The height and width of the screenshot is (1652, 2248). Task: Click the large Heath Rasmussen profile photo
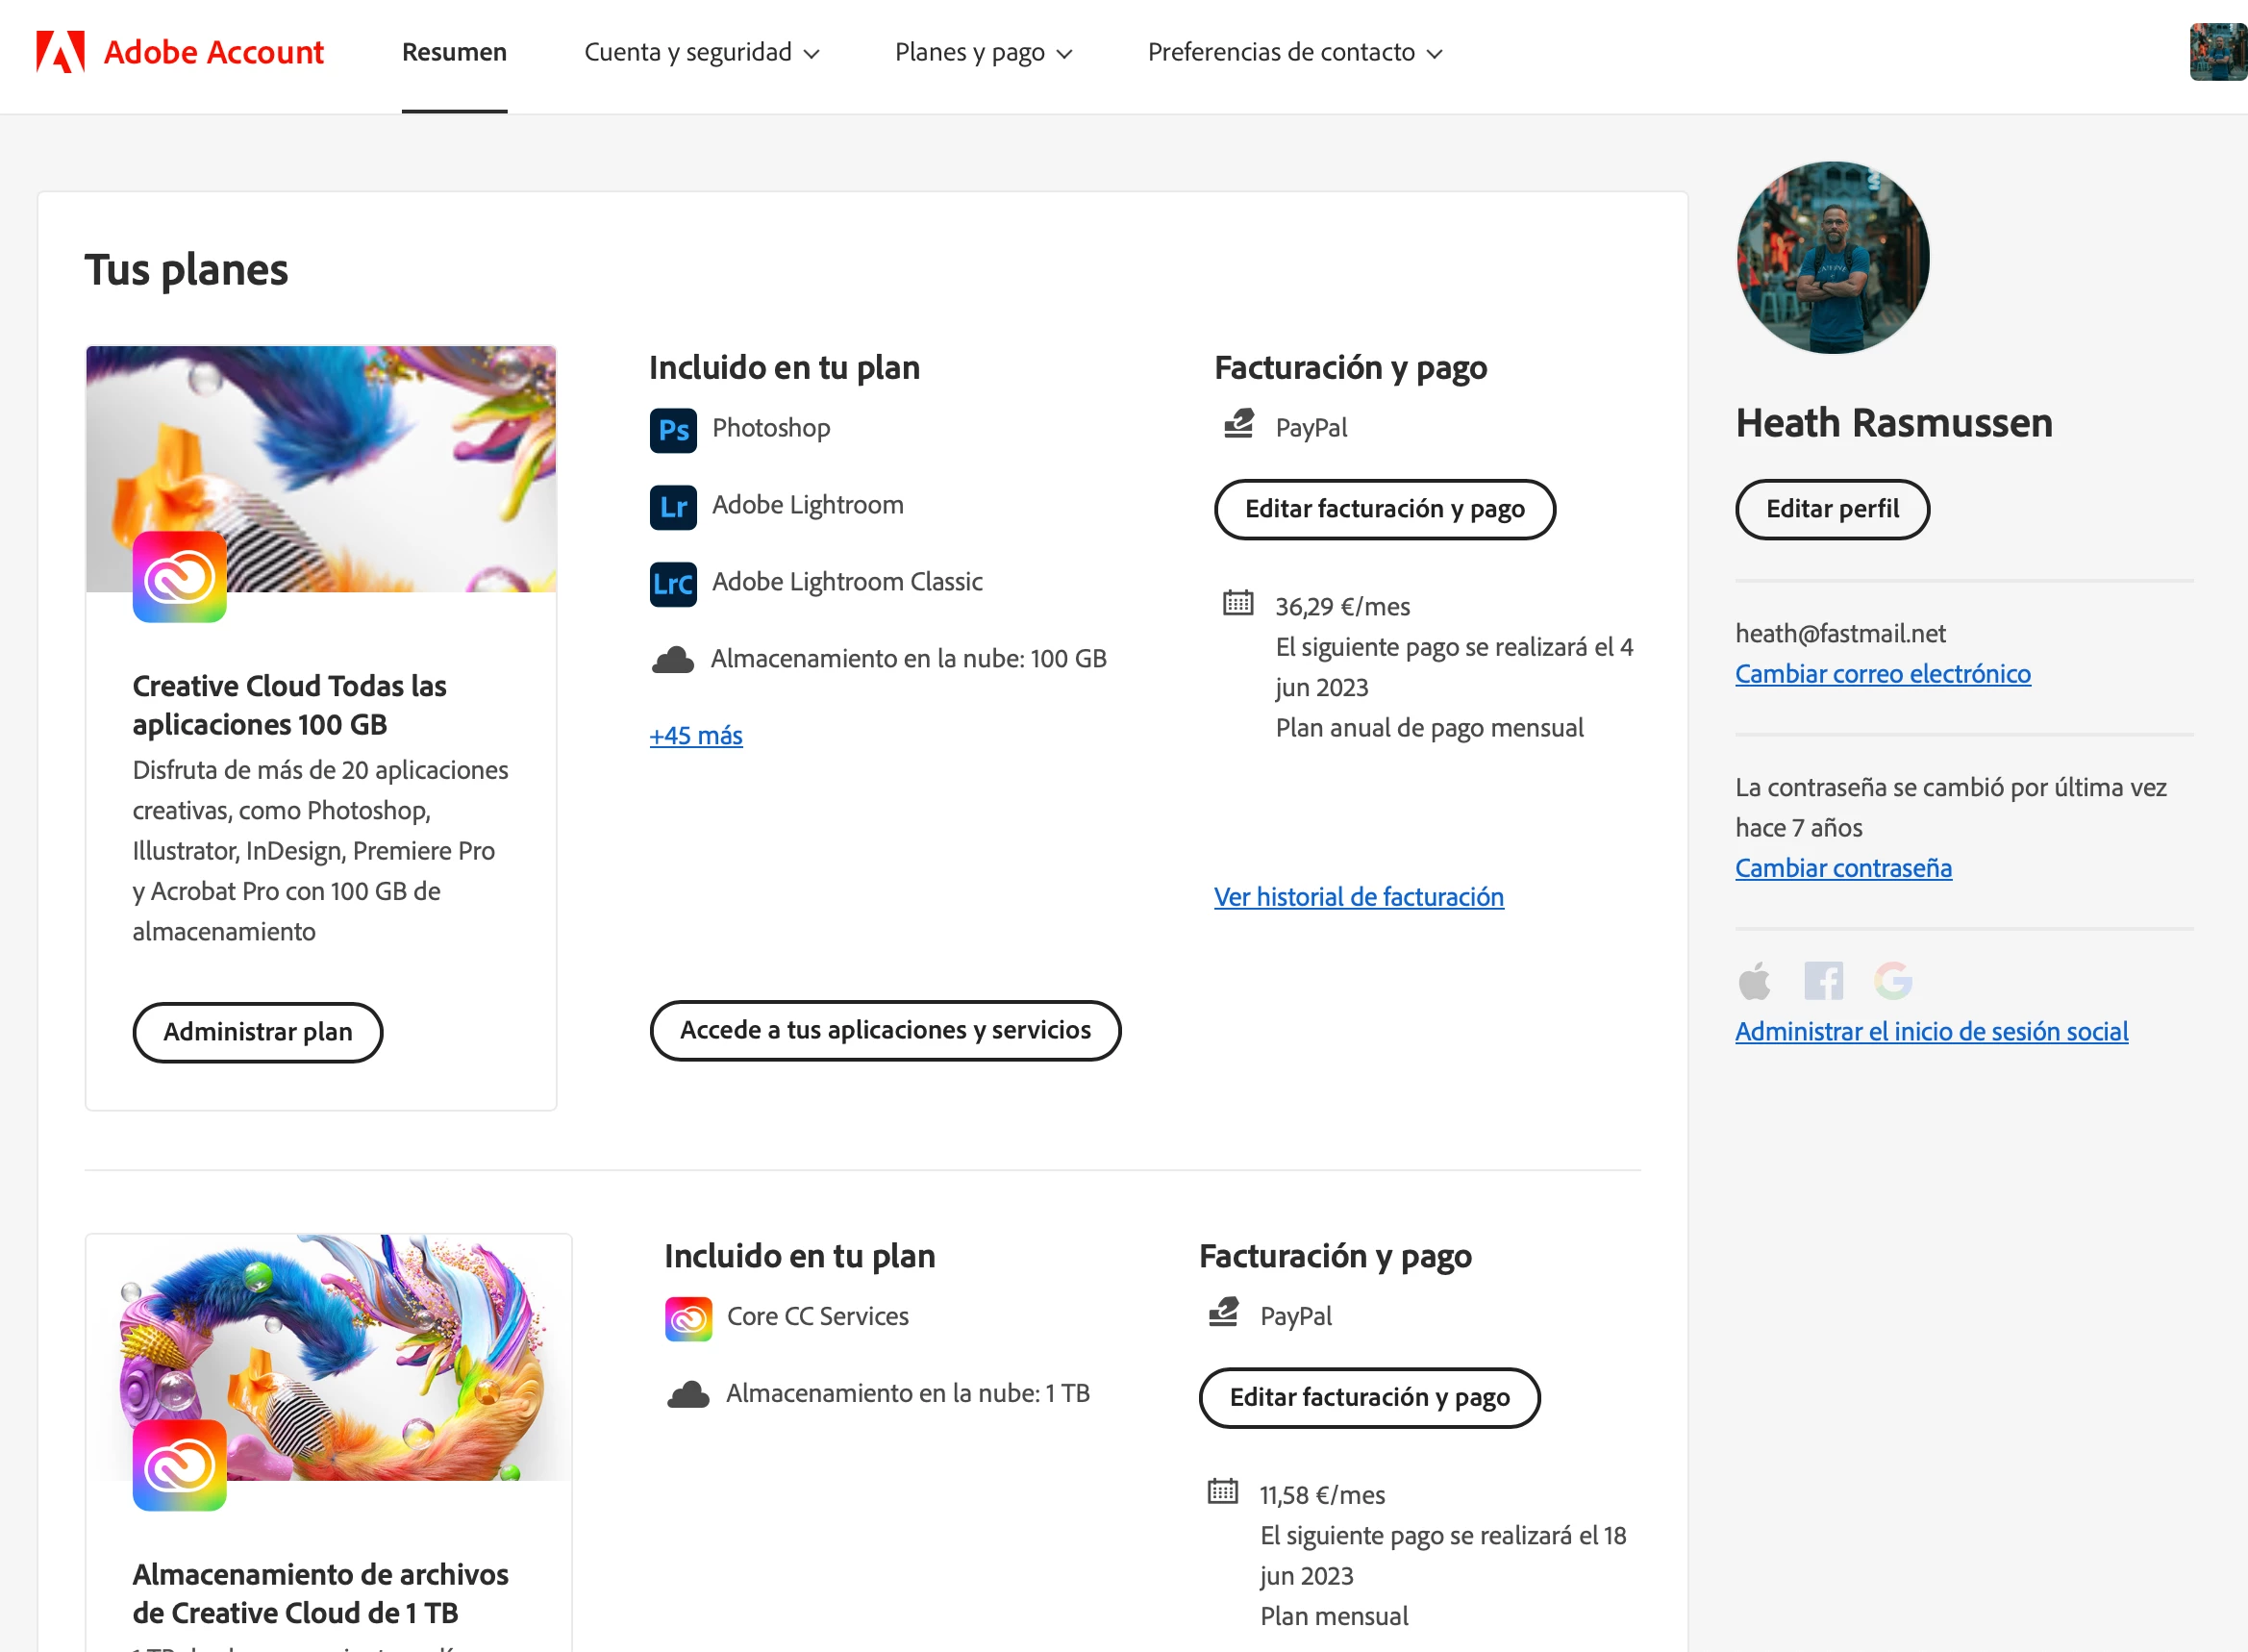[1832, 258]
